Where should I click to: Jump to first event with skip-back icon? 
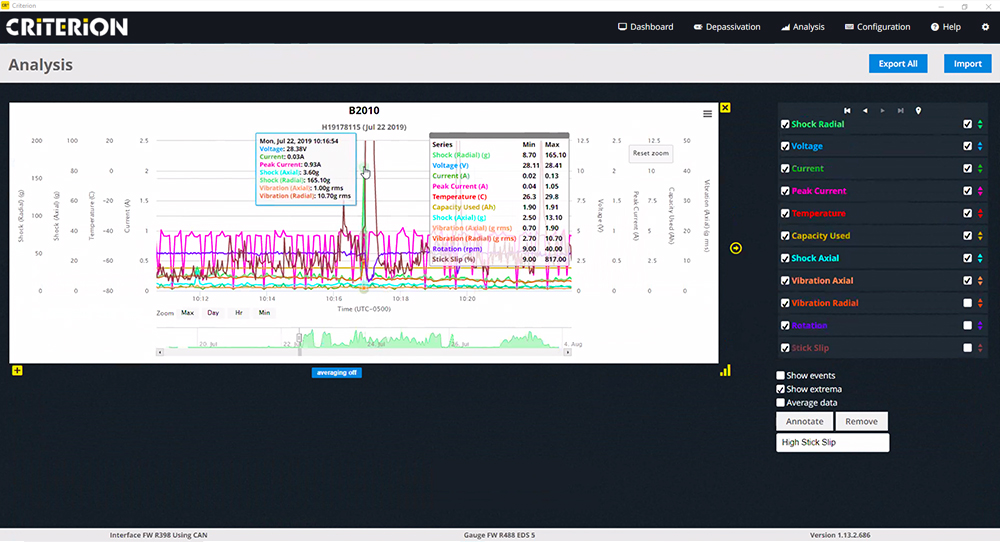(848, 110)
